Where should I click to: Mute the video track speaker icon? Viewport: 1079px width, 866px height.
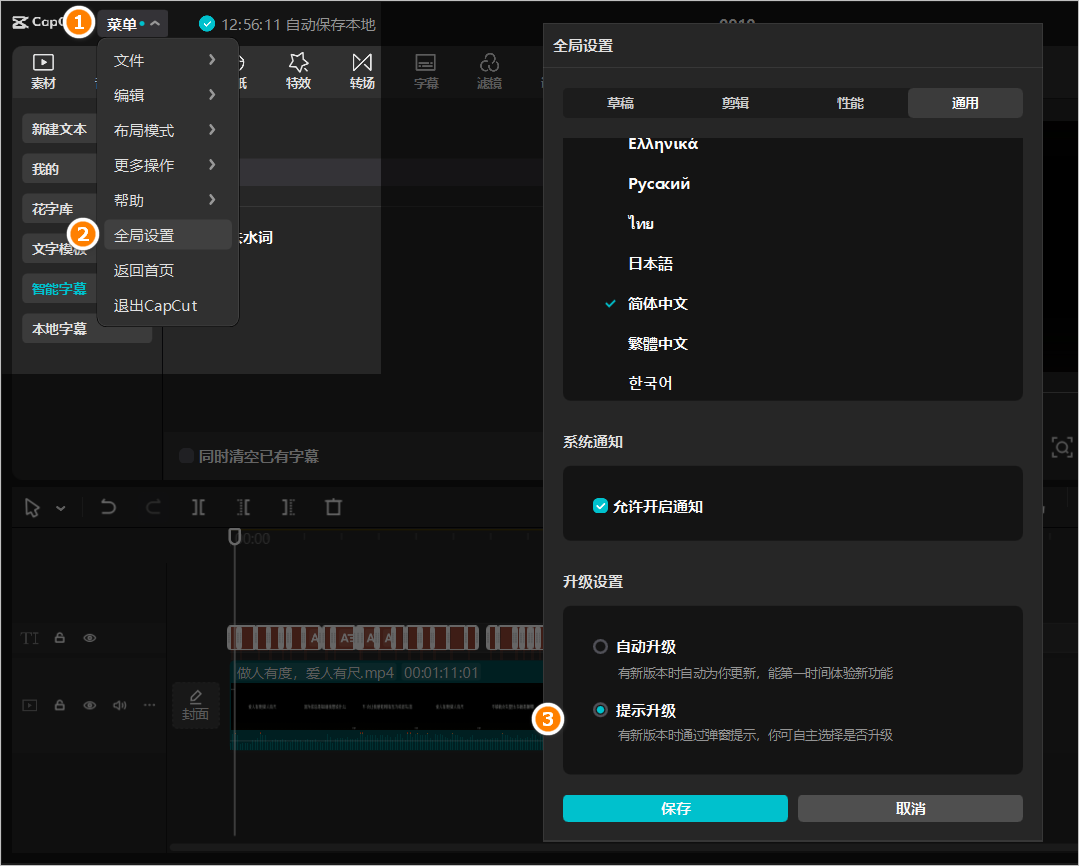(x=120, y=705)
